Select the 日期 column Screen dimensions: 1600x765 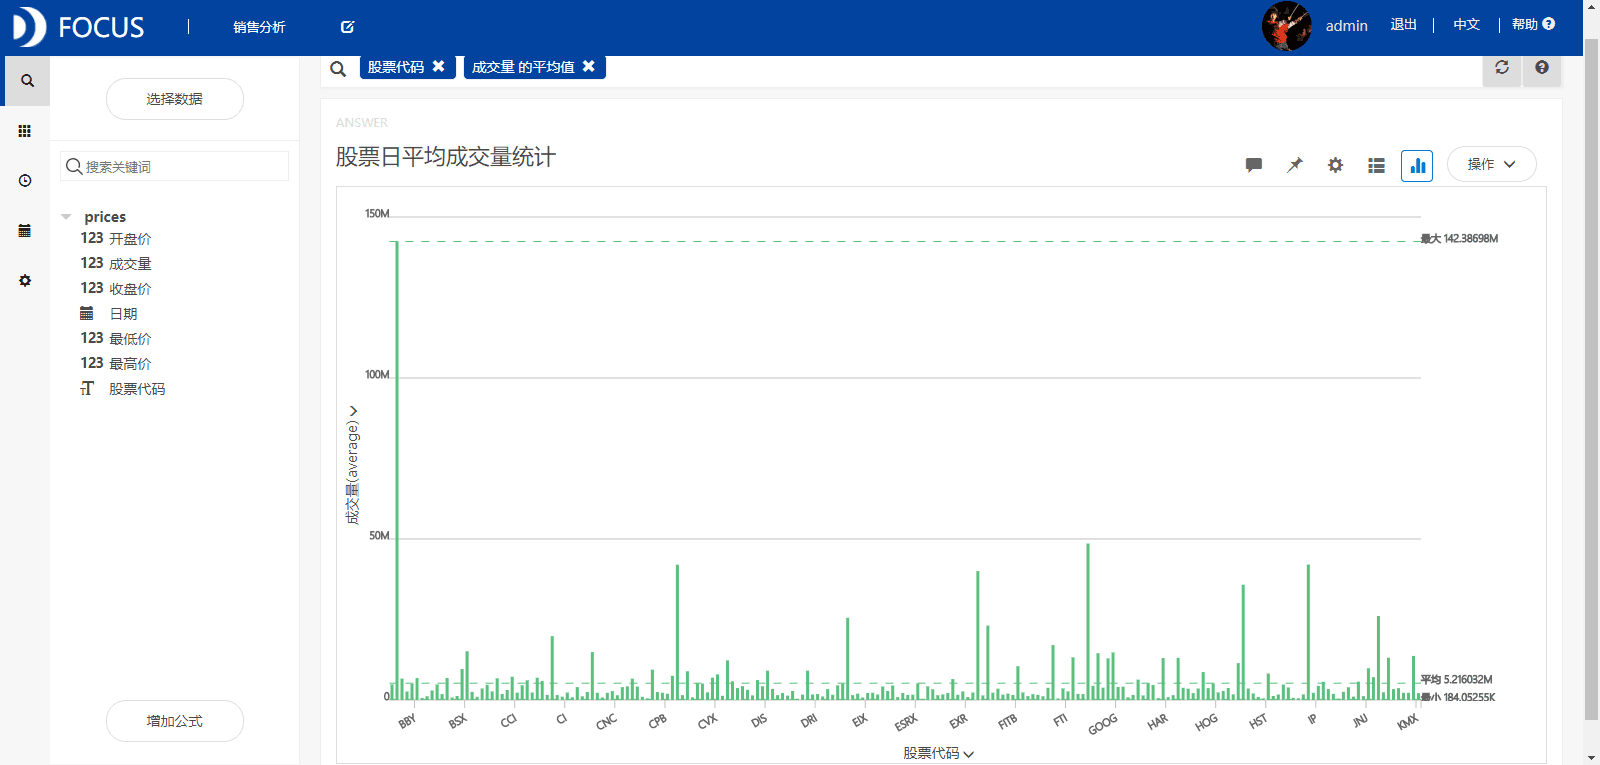point(123,314)
